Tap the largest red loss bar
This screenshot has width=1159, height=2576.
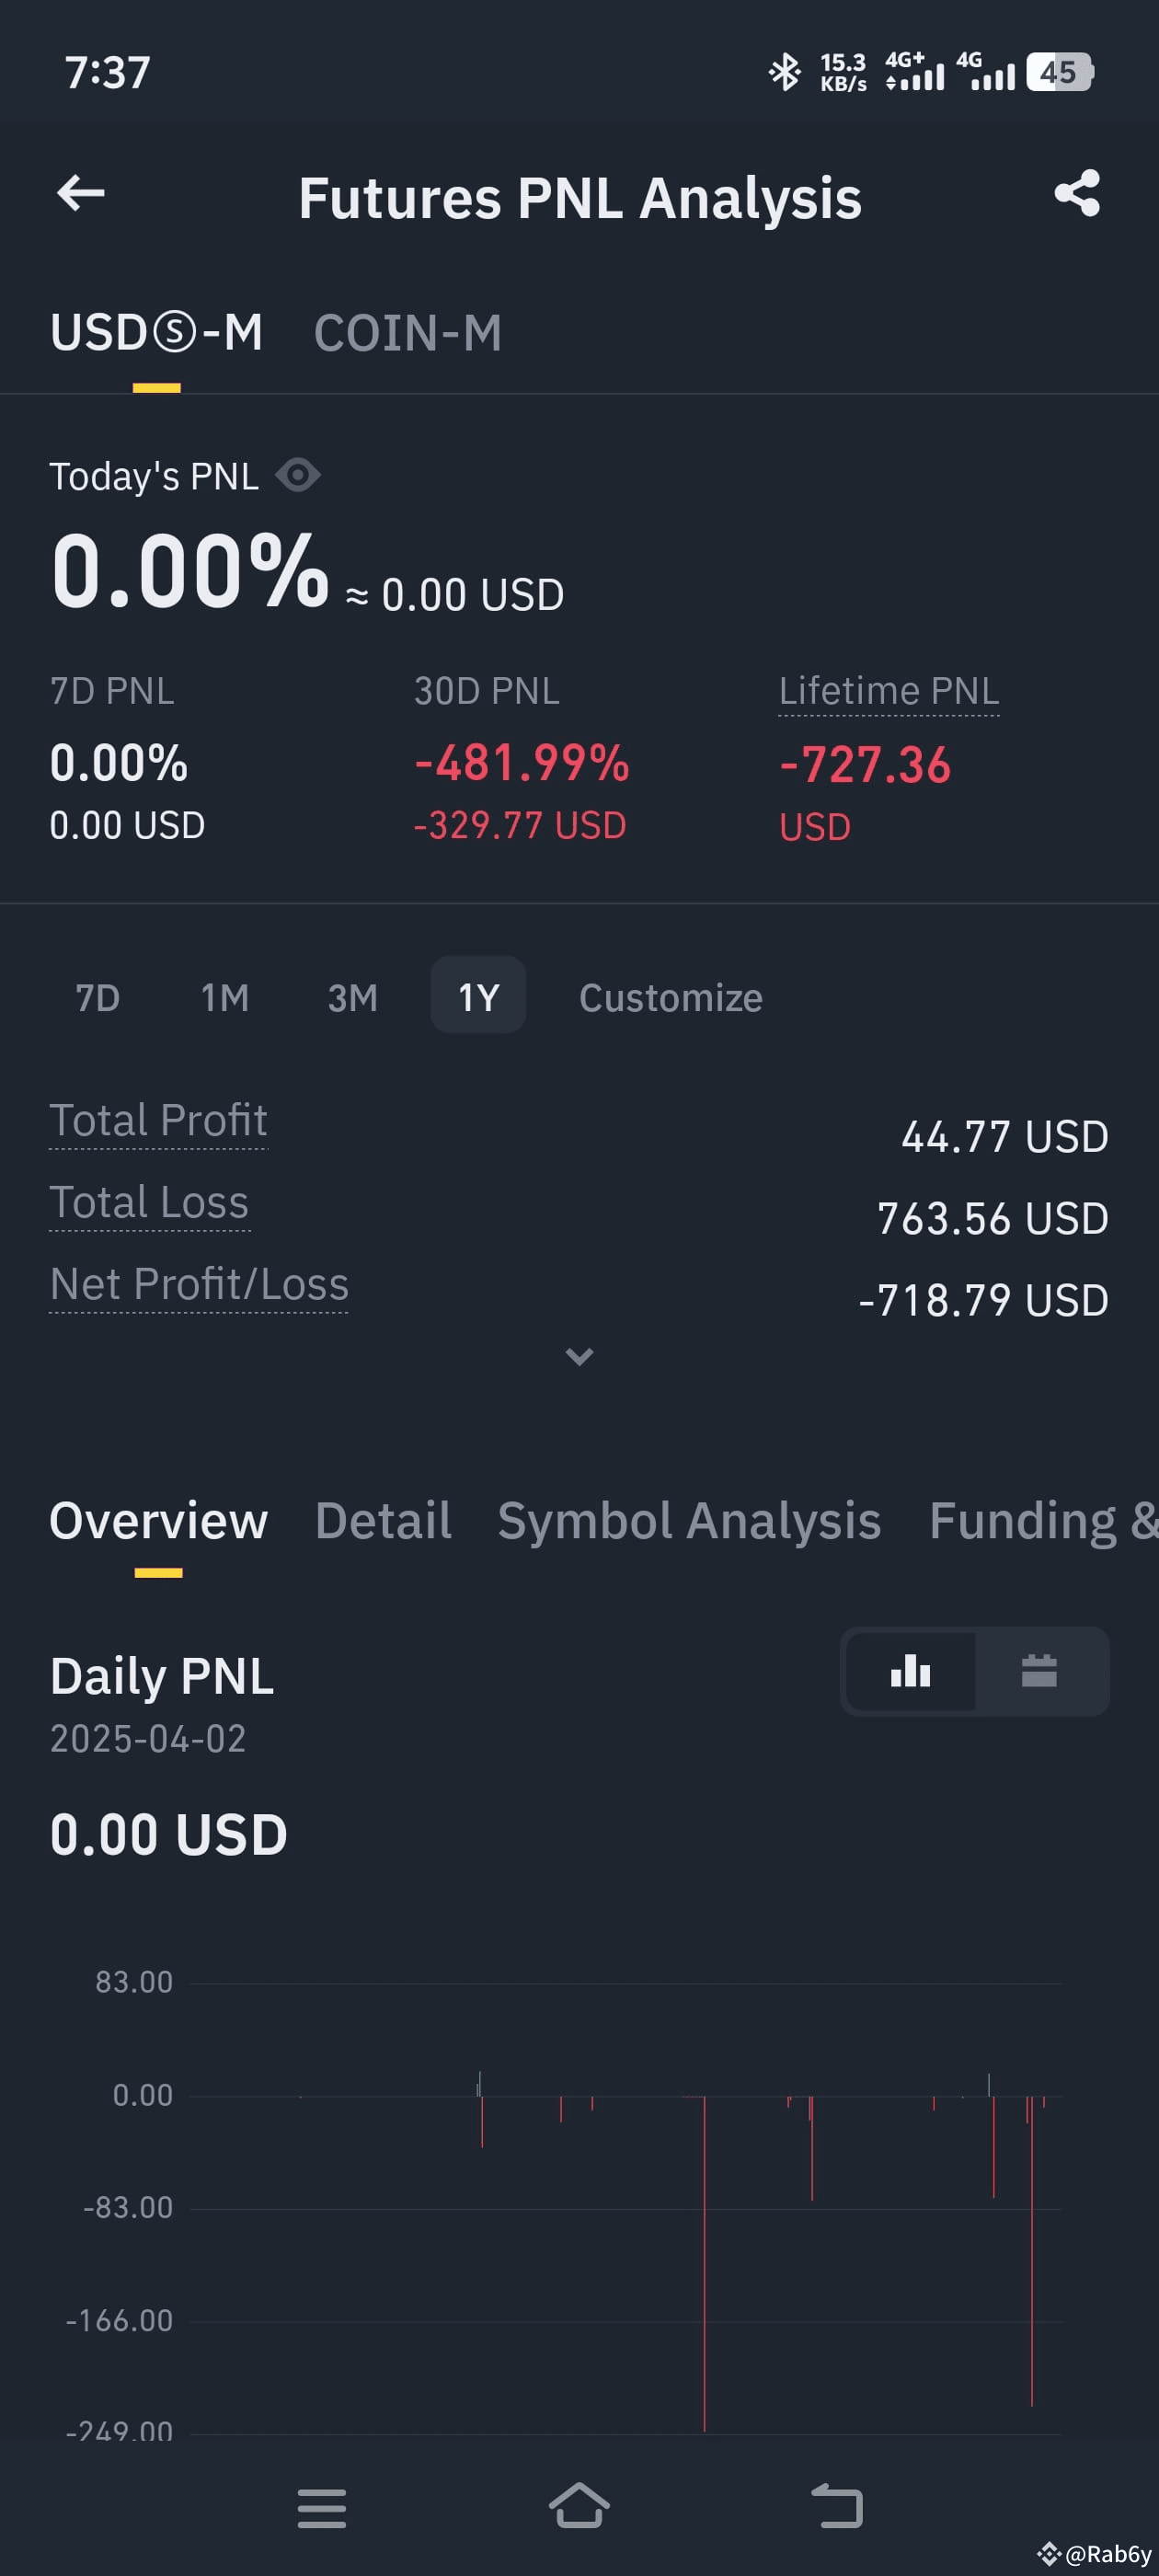click(704, 2263)
